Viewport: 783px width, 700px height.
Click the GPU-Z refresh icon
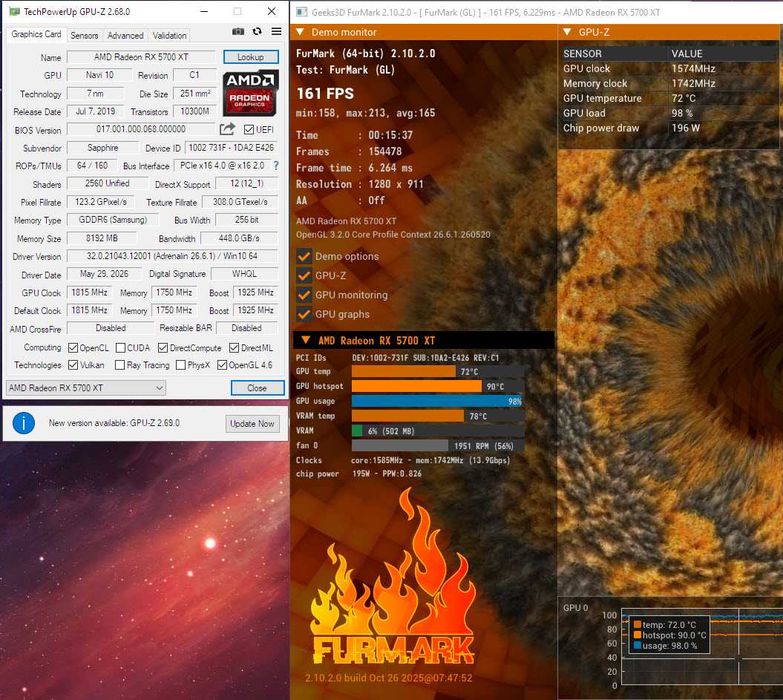tap(257, 31)
